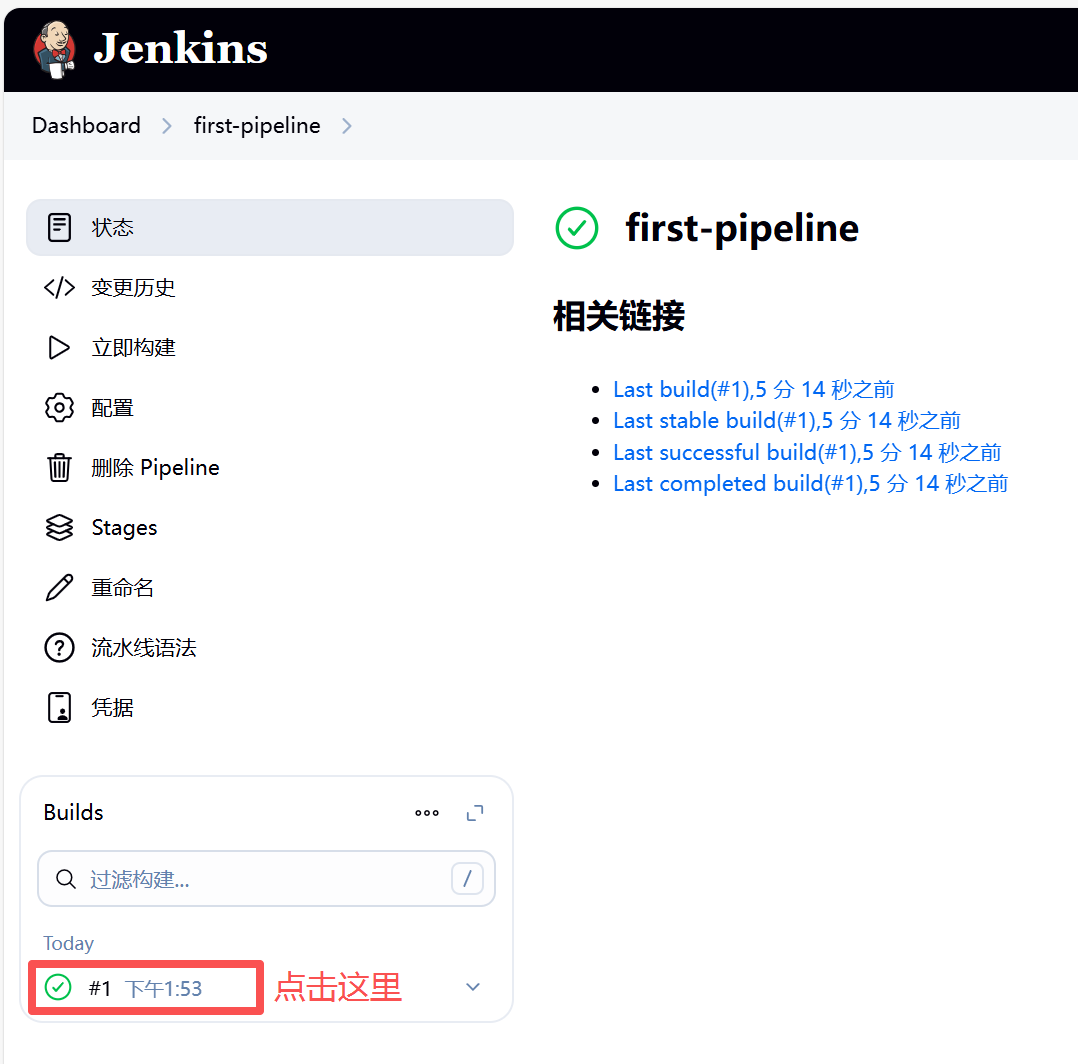This screenshot has width=1078, height=1064.
Task: Expand the build #1 dropdown chevron
Action: pos(473,987)
